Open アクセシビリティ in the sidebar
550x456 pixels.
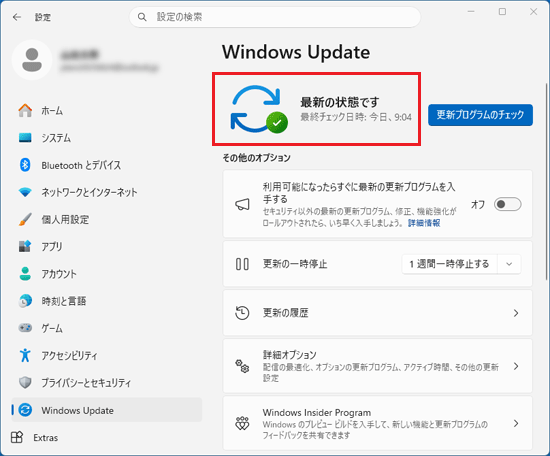pyautogui.click(x=107, y=355)
